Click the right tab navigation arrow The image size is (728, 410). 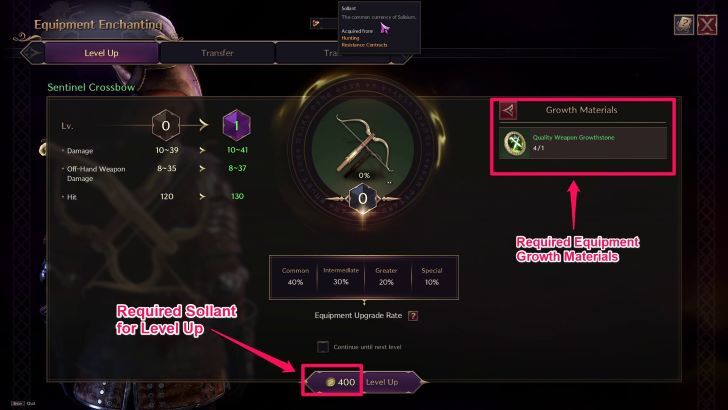point(405,58)
